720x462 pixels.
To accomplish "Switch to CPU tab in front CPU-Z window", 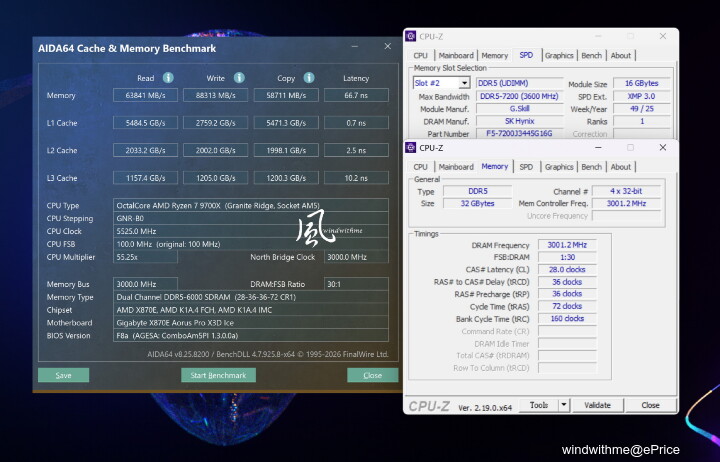I will [420, 167].
